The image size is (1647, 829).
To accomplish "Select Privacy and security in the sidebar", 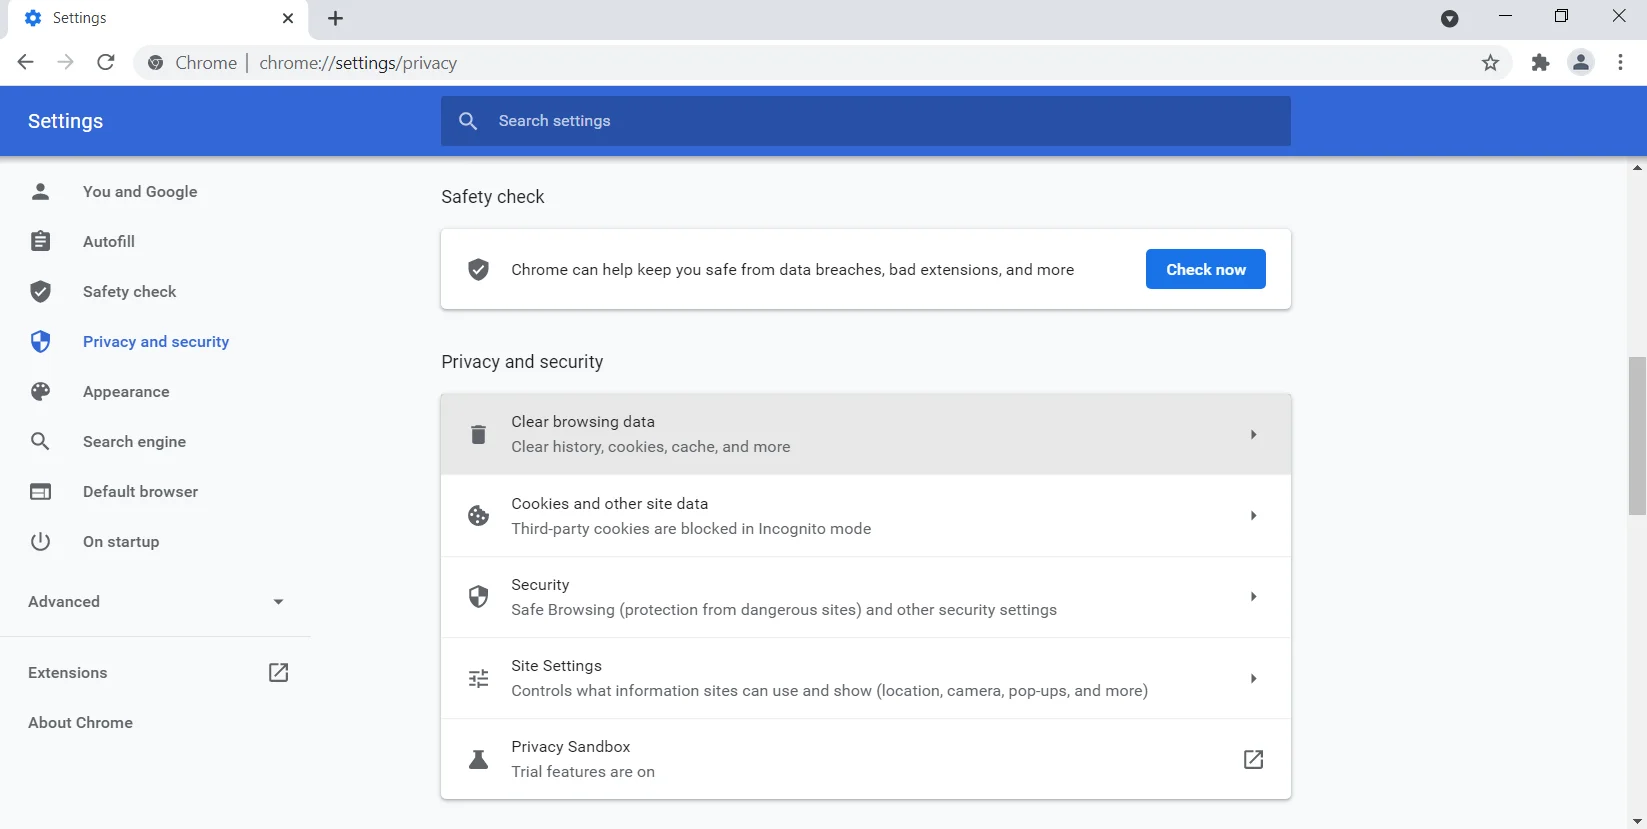I will 155,341.
